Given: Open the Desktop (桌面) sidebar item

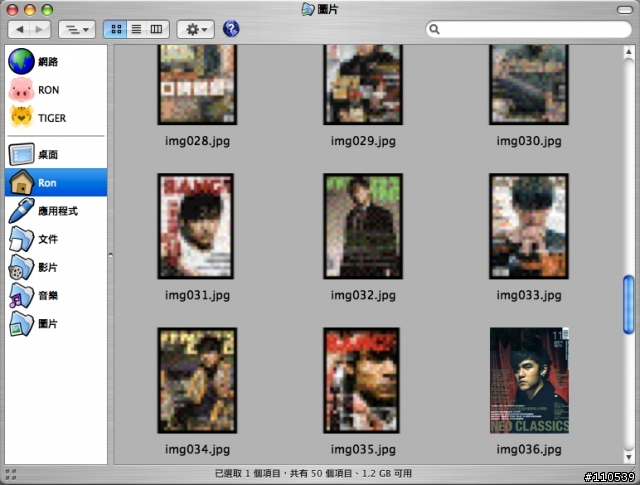Looking at the screenshot, I should 56,154.
